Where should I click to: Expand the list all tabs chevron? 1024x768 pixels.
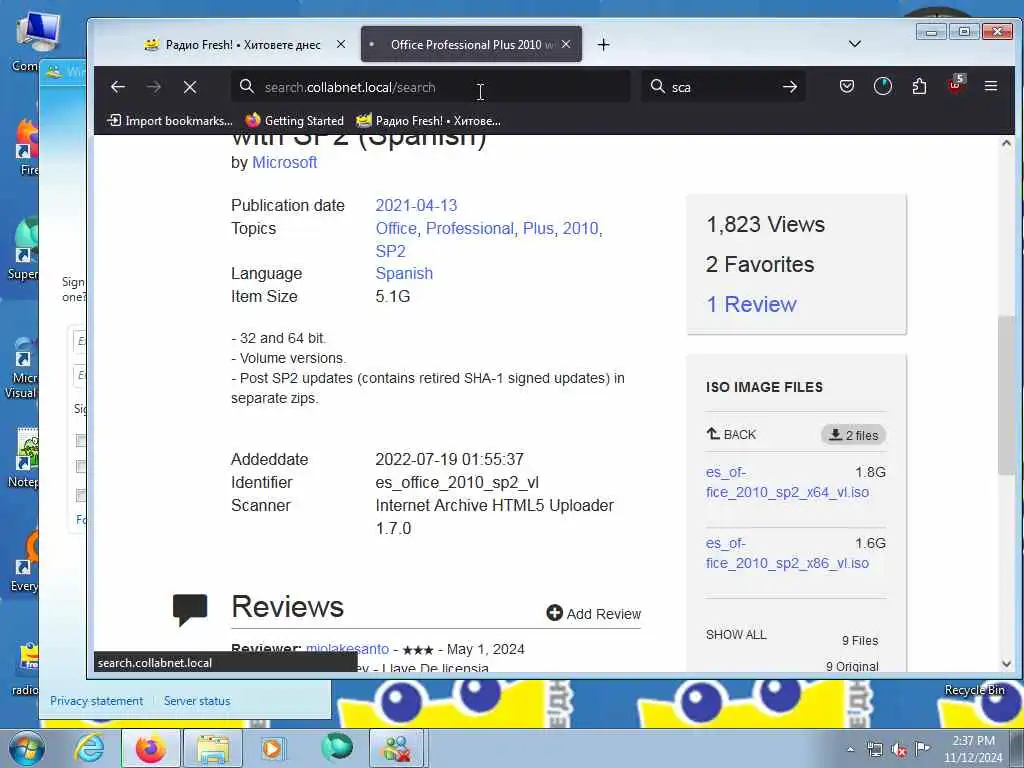854,44
